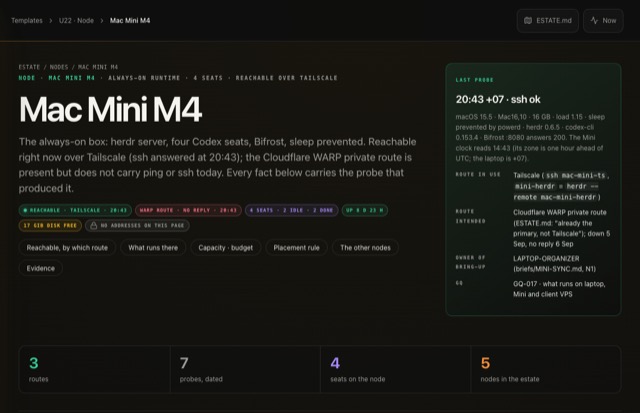Click the activity pulse icon beside Now
Viewport: 640px width, 413px height.
[594, 20]
